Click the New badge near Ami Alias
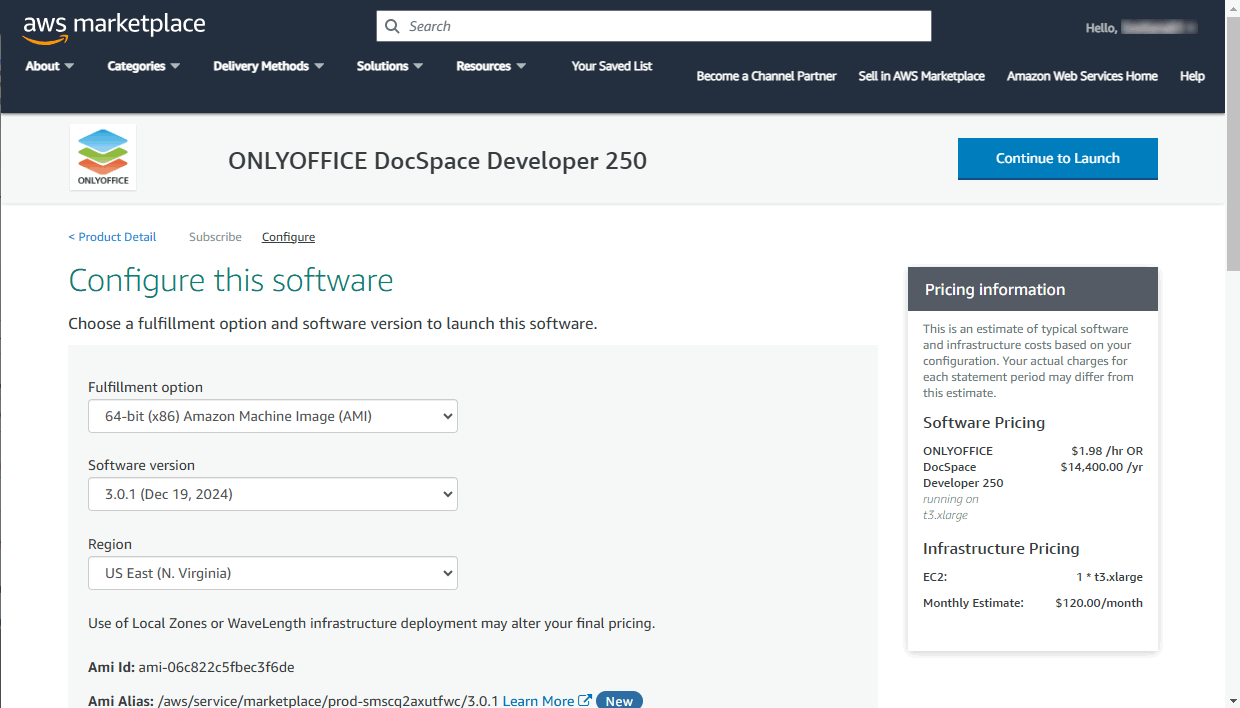Image resolution: width=1240 pixels, height=708 pixels. [x=619, y=700]
